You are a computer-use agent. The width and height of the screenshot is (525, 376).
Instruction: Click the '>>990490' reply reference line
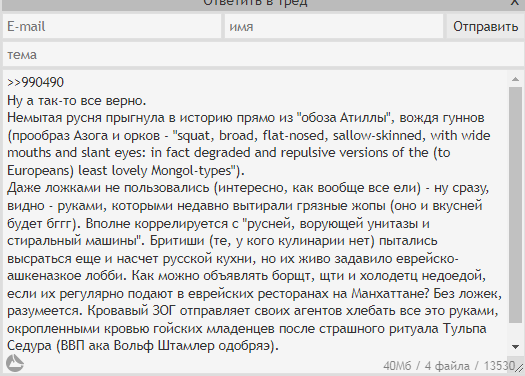coord(35,82)
